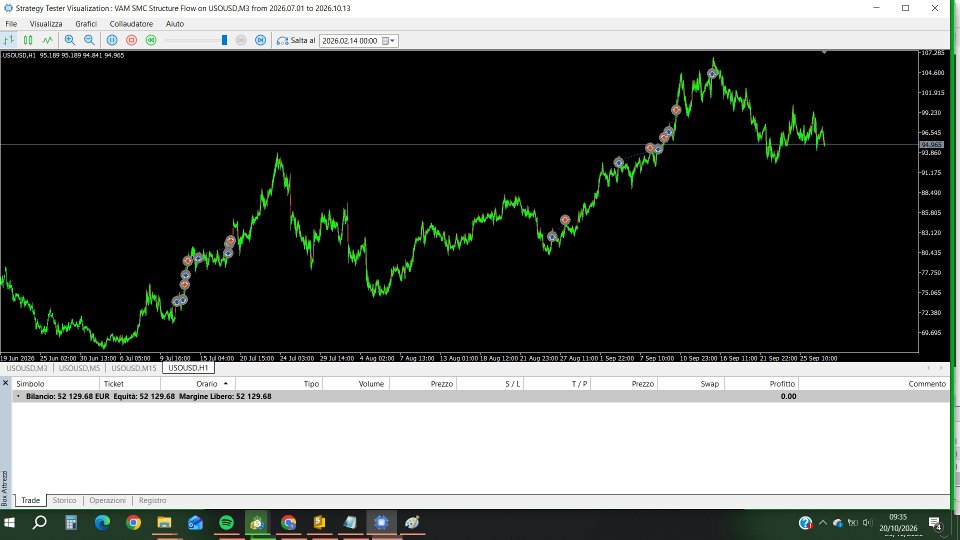Open the File menu

click(x=11, y=24)
